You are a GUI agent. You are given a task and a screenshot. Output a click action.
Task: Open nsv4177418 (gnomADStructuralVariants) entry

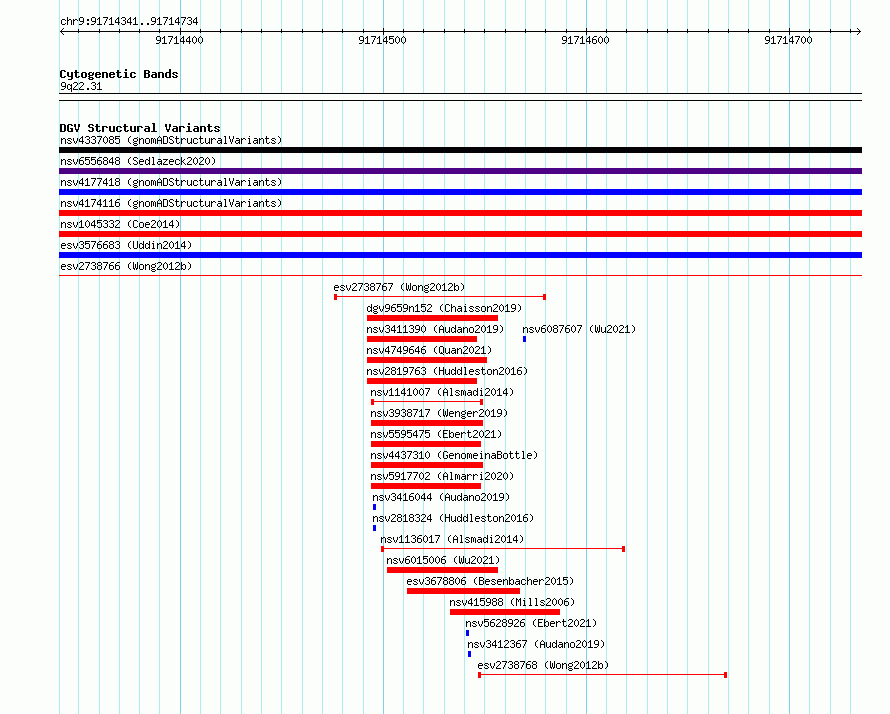(171, 182)
